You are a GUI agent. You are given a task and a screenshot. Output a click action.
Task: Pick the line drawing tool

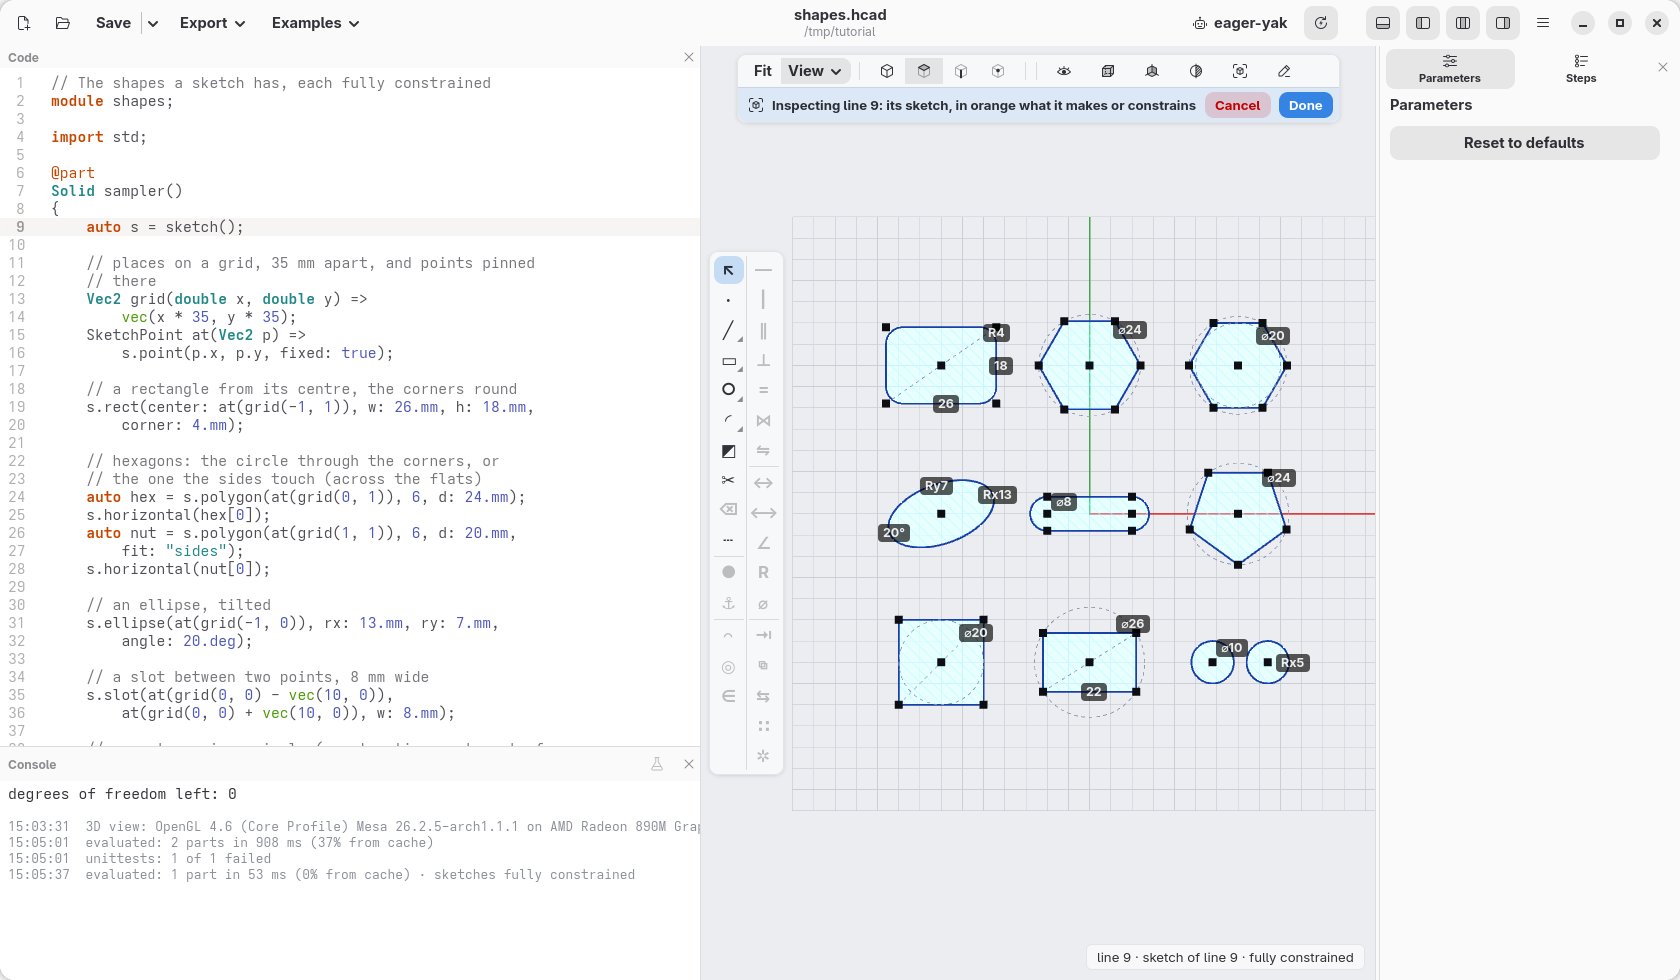(728, 330)
